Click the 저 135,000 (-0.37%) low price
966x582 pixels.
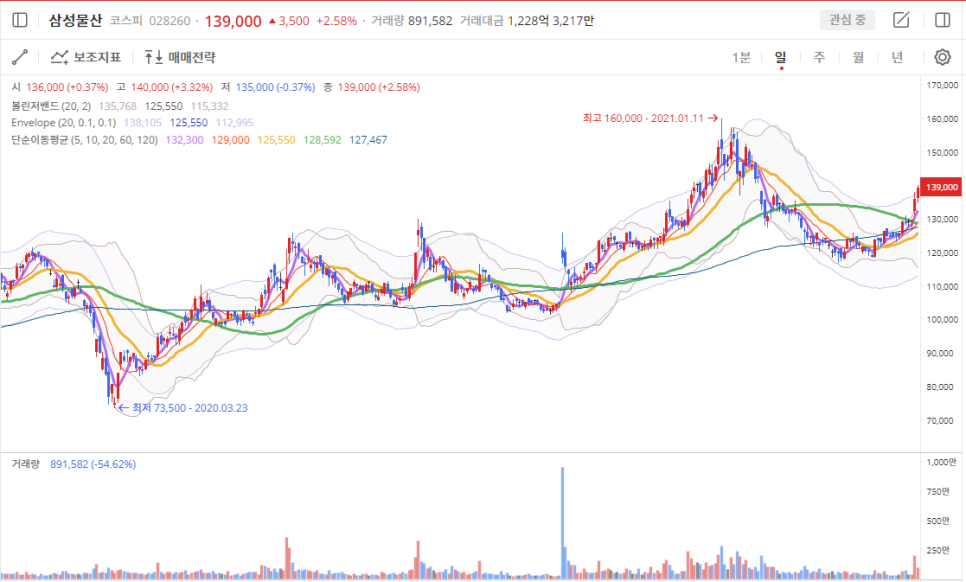268,87
